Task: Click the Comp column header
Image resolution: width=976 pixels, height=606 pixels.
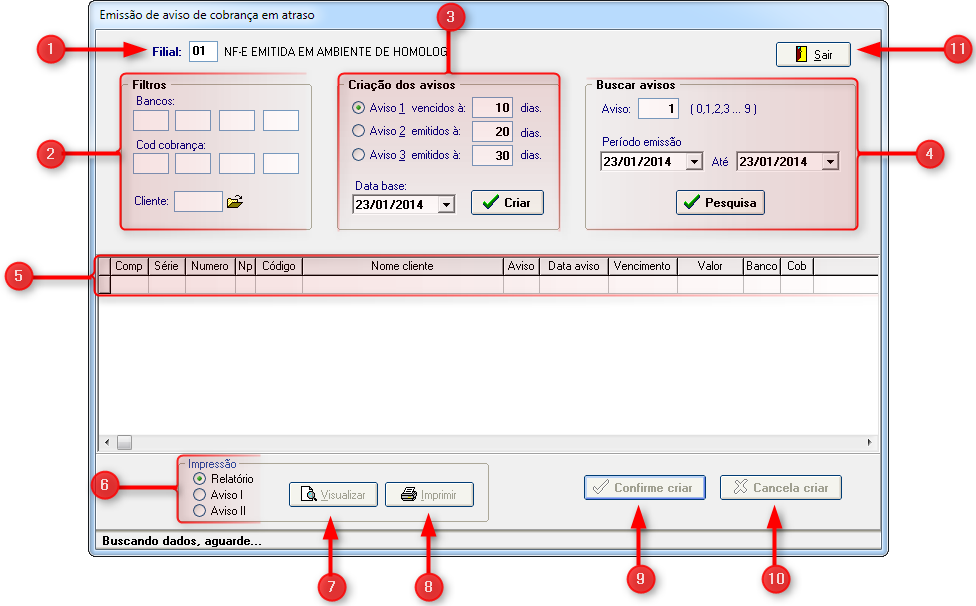Action: [129, 266]
